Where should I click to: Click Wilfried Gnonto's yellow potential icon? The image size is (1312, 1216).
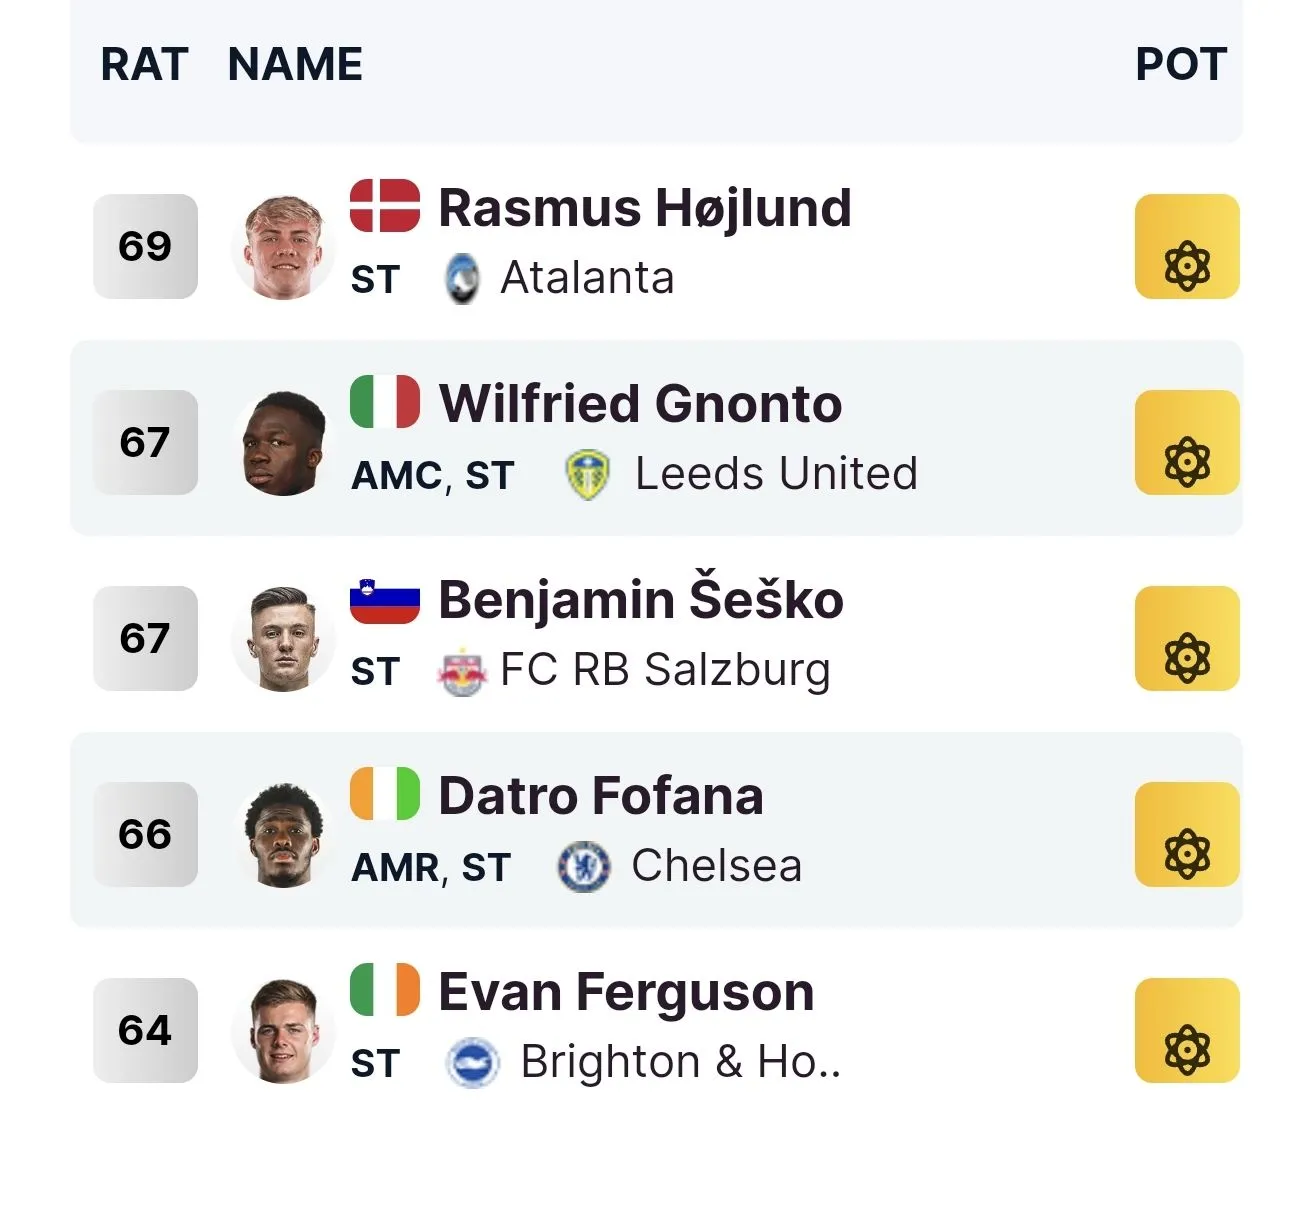pyautogui.click(x=1186, y=443)
